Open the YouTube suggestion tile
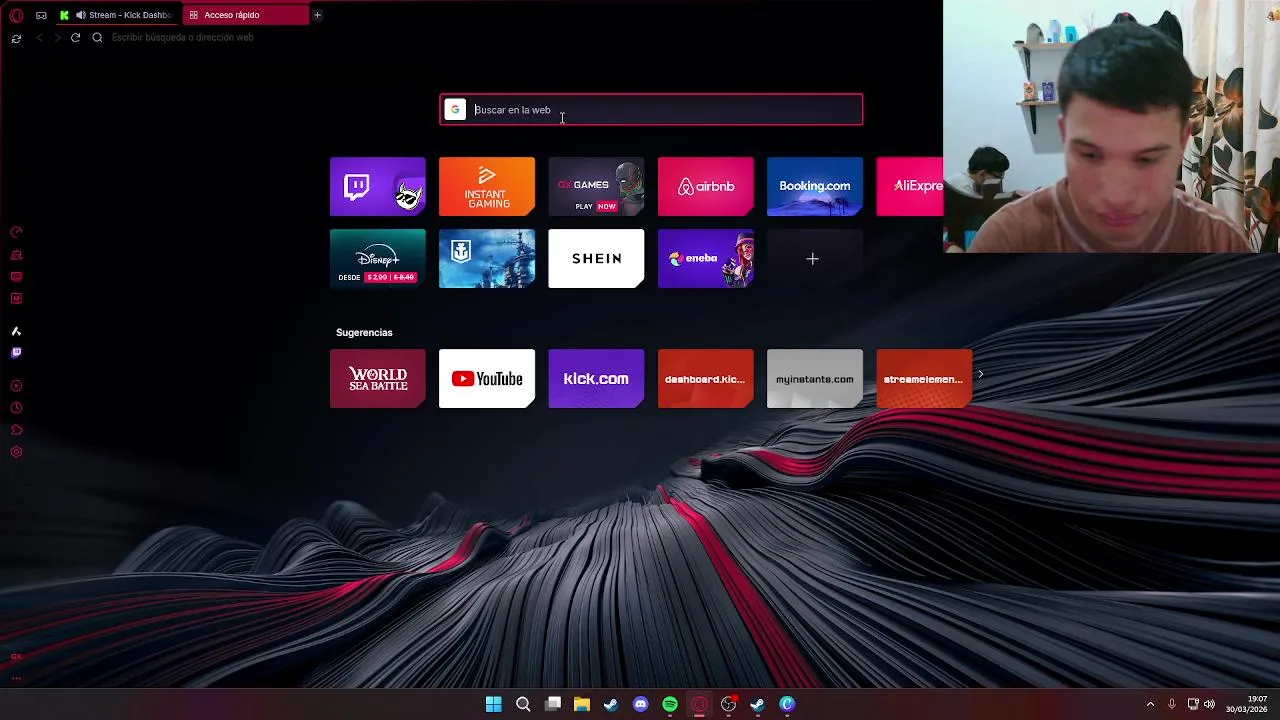Image resolution: width=1280 pixels, height=720 pixels. pos(487,379)
